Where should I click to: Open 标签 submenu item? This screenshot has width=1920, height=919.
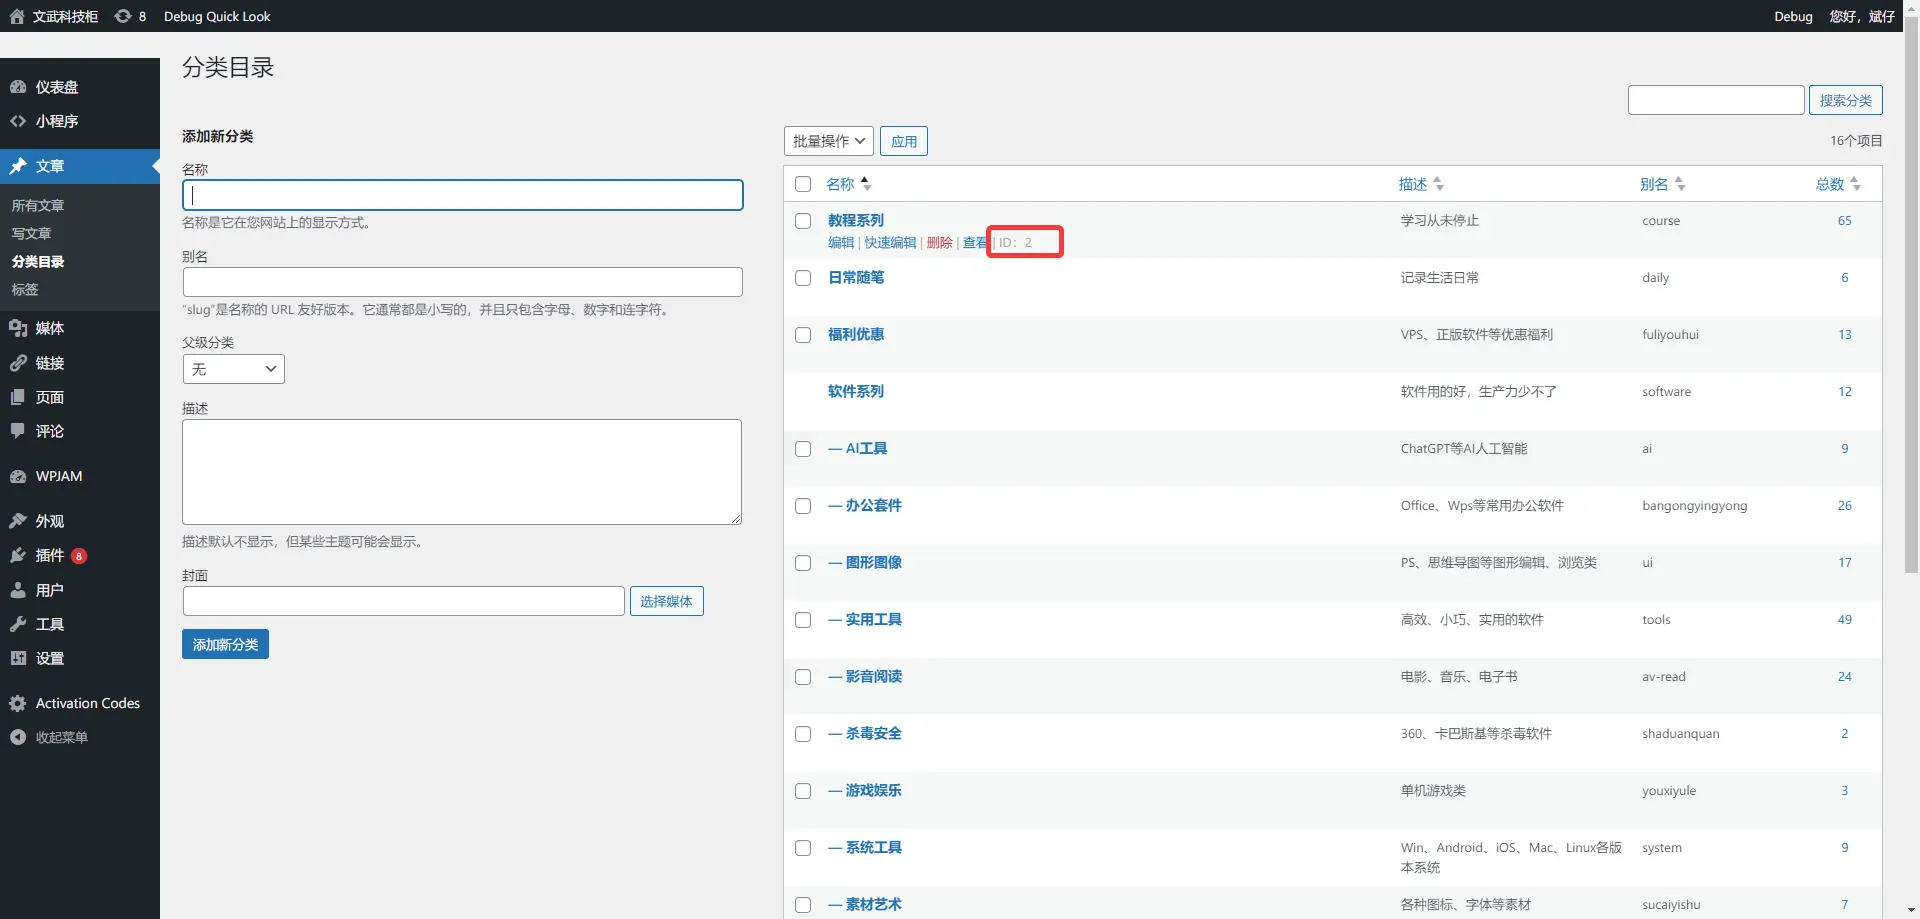(x=25, y=289)
